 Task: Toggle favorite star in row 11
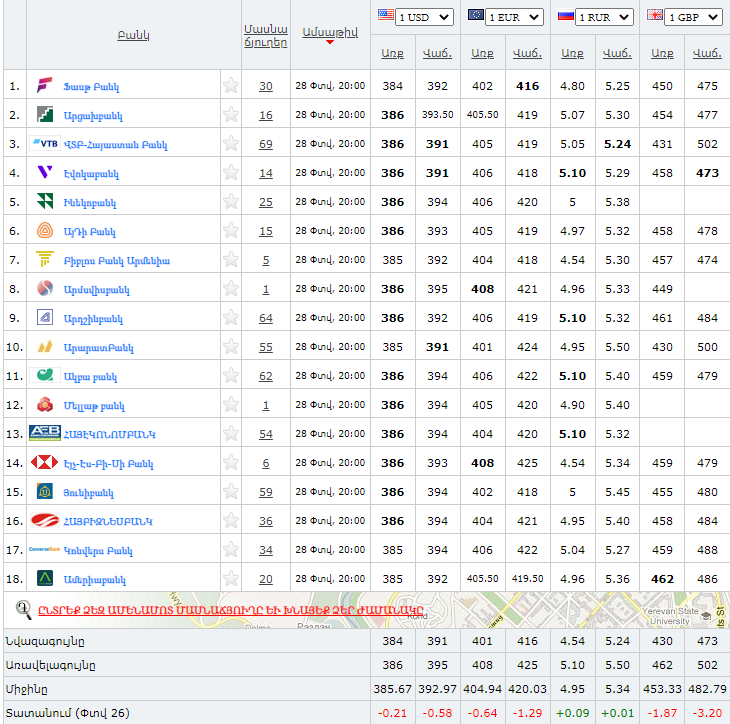point(230,375)
